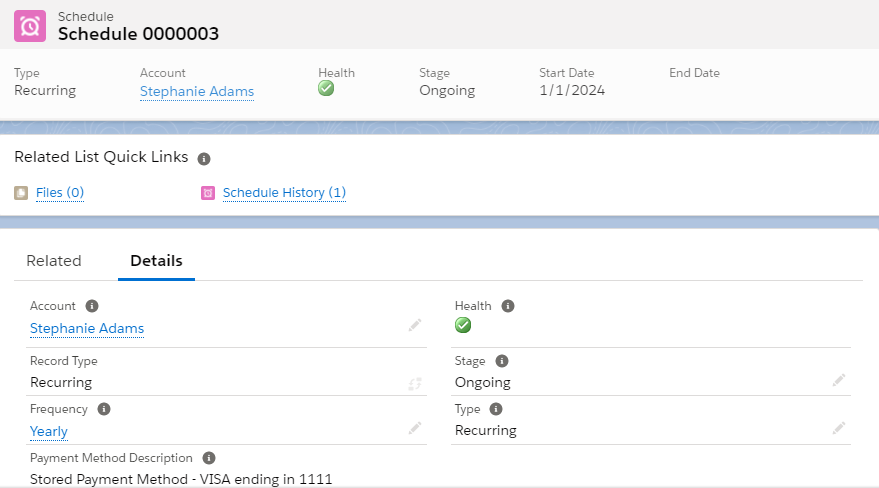Edit the Account field with pencil icon

tap(415, 326)
